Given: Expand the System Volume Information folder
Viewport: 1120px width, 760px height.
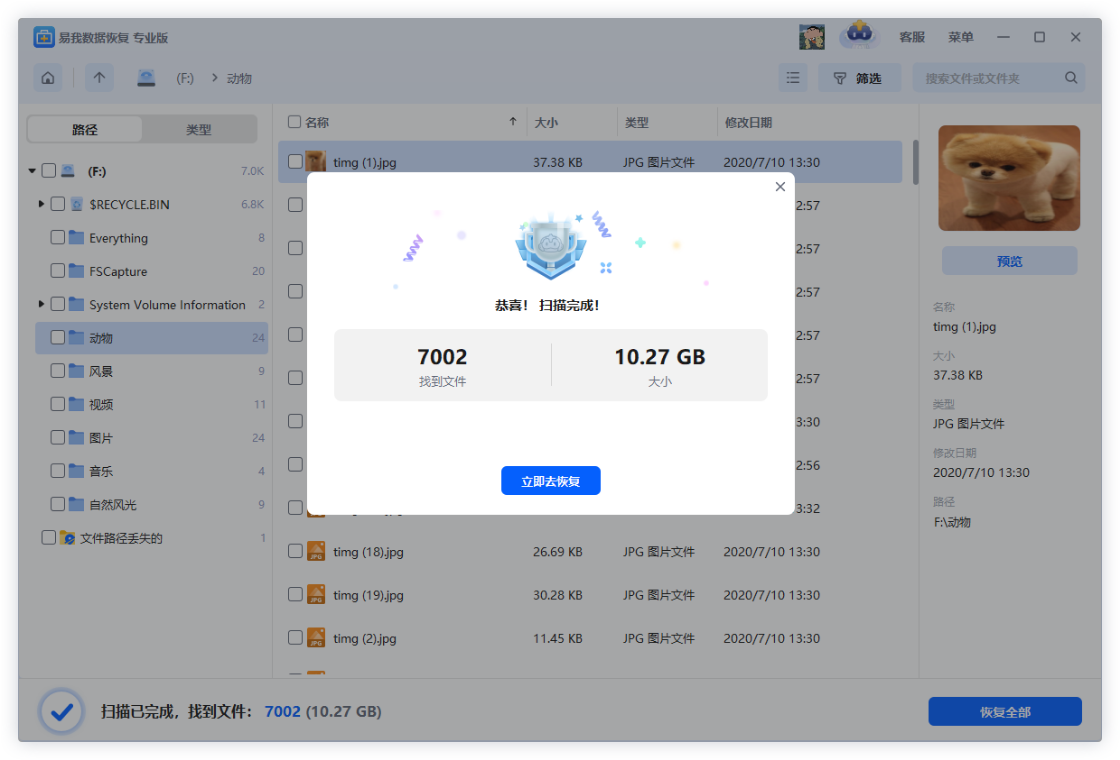Looking at the screenshot, I should click(41, 304).
